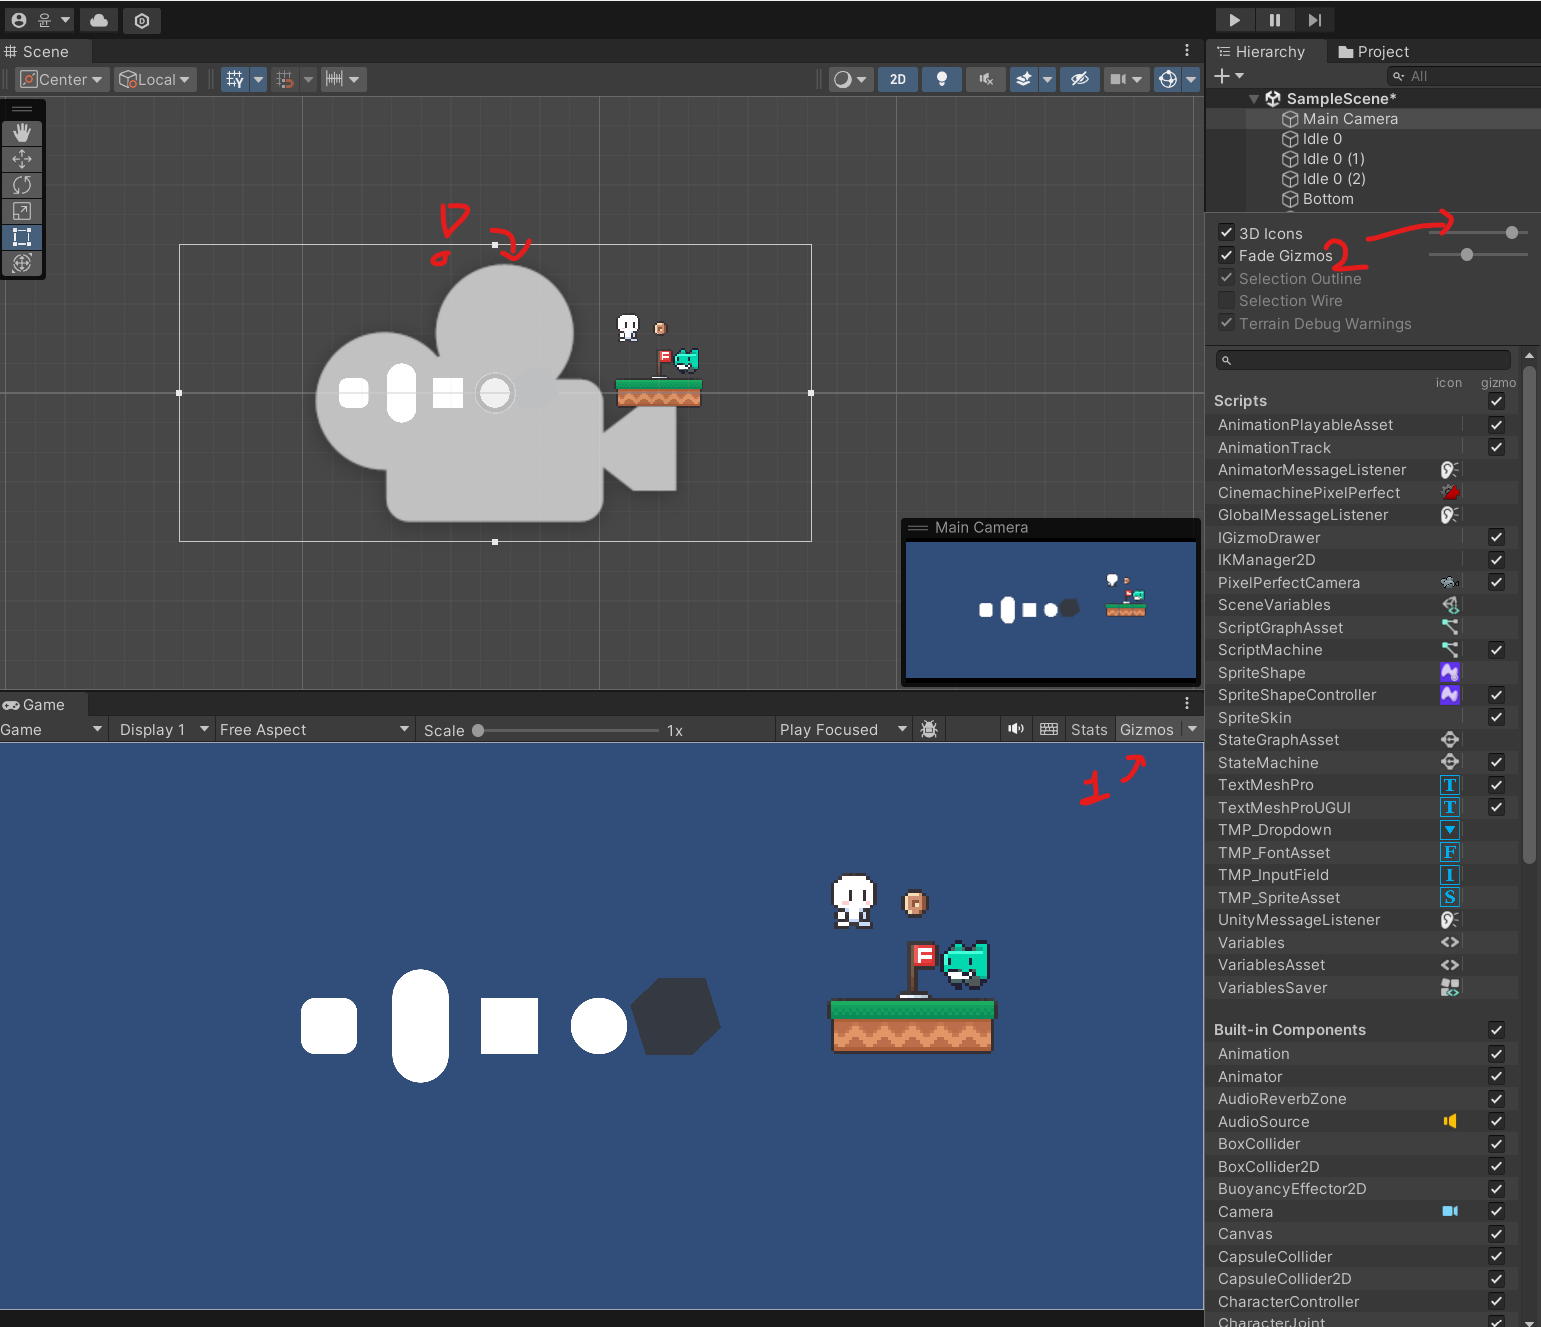Screen dimensions: 1541x1327
Task: Toggle hidden objects visibility eye icon
Action: (x=1079, y=79)
